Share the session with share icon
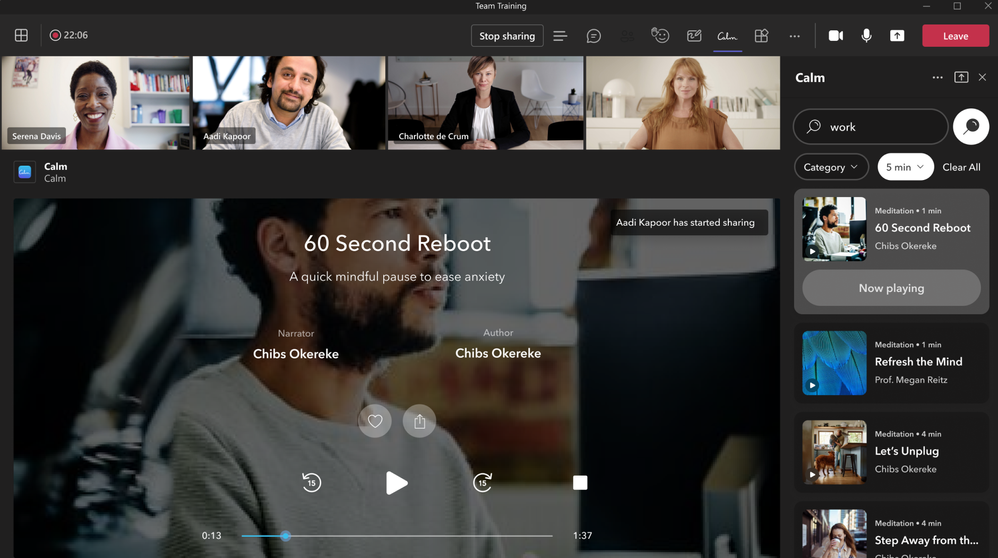 [x=419, y=421]
